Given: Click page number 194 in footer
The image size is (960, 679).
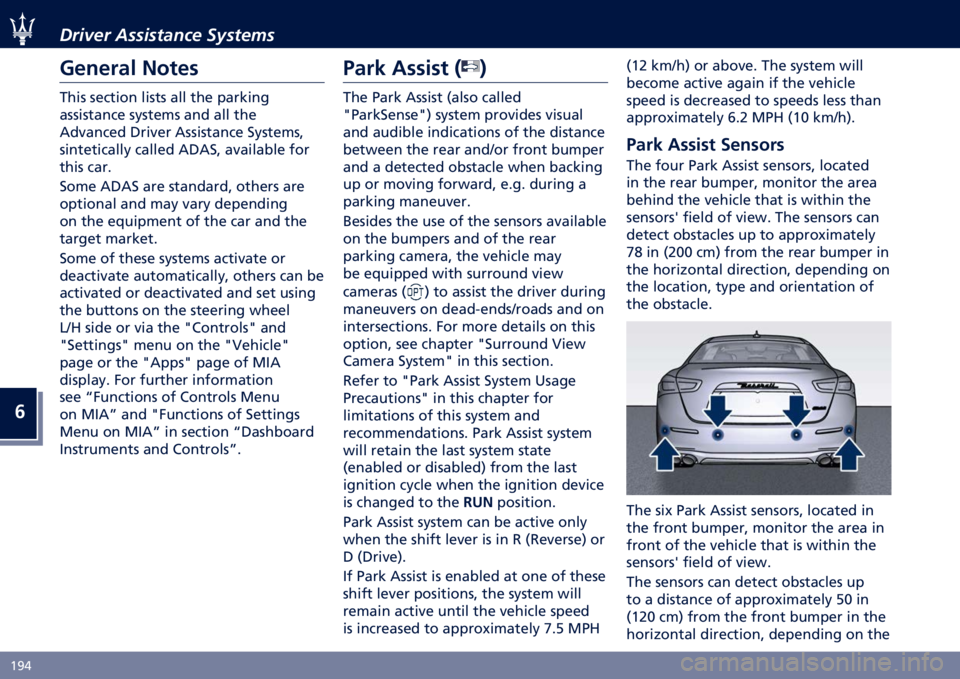Looking at the screenshot, I should coord(21,666).
